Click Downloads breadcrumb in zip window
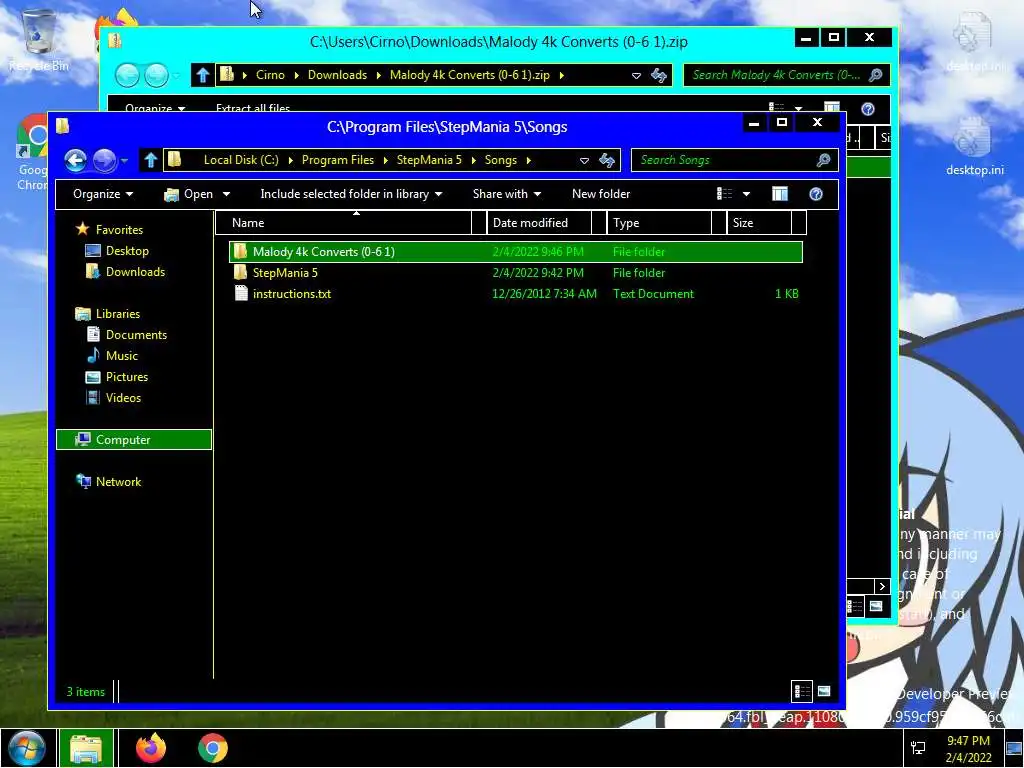Screen dimensions: 1024x768 coord(337,75)
